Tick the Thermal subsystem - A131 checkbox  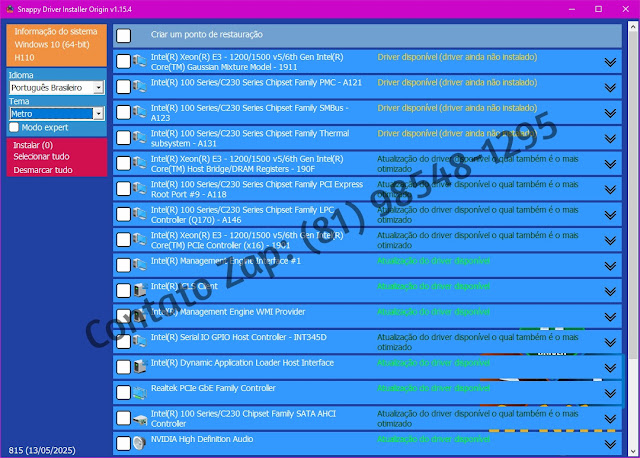pyautogui.click(x=124, y=138)
